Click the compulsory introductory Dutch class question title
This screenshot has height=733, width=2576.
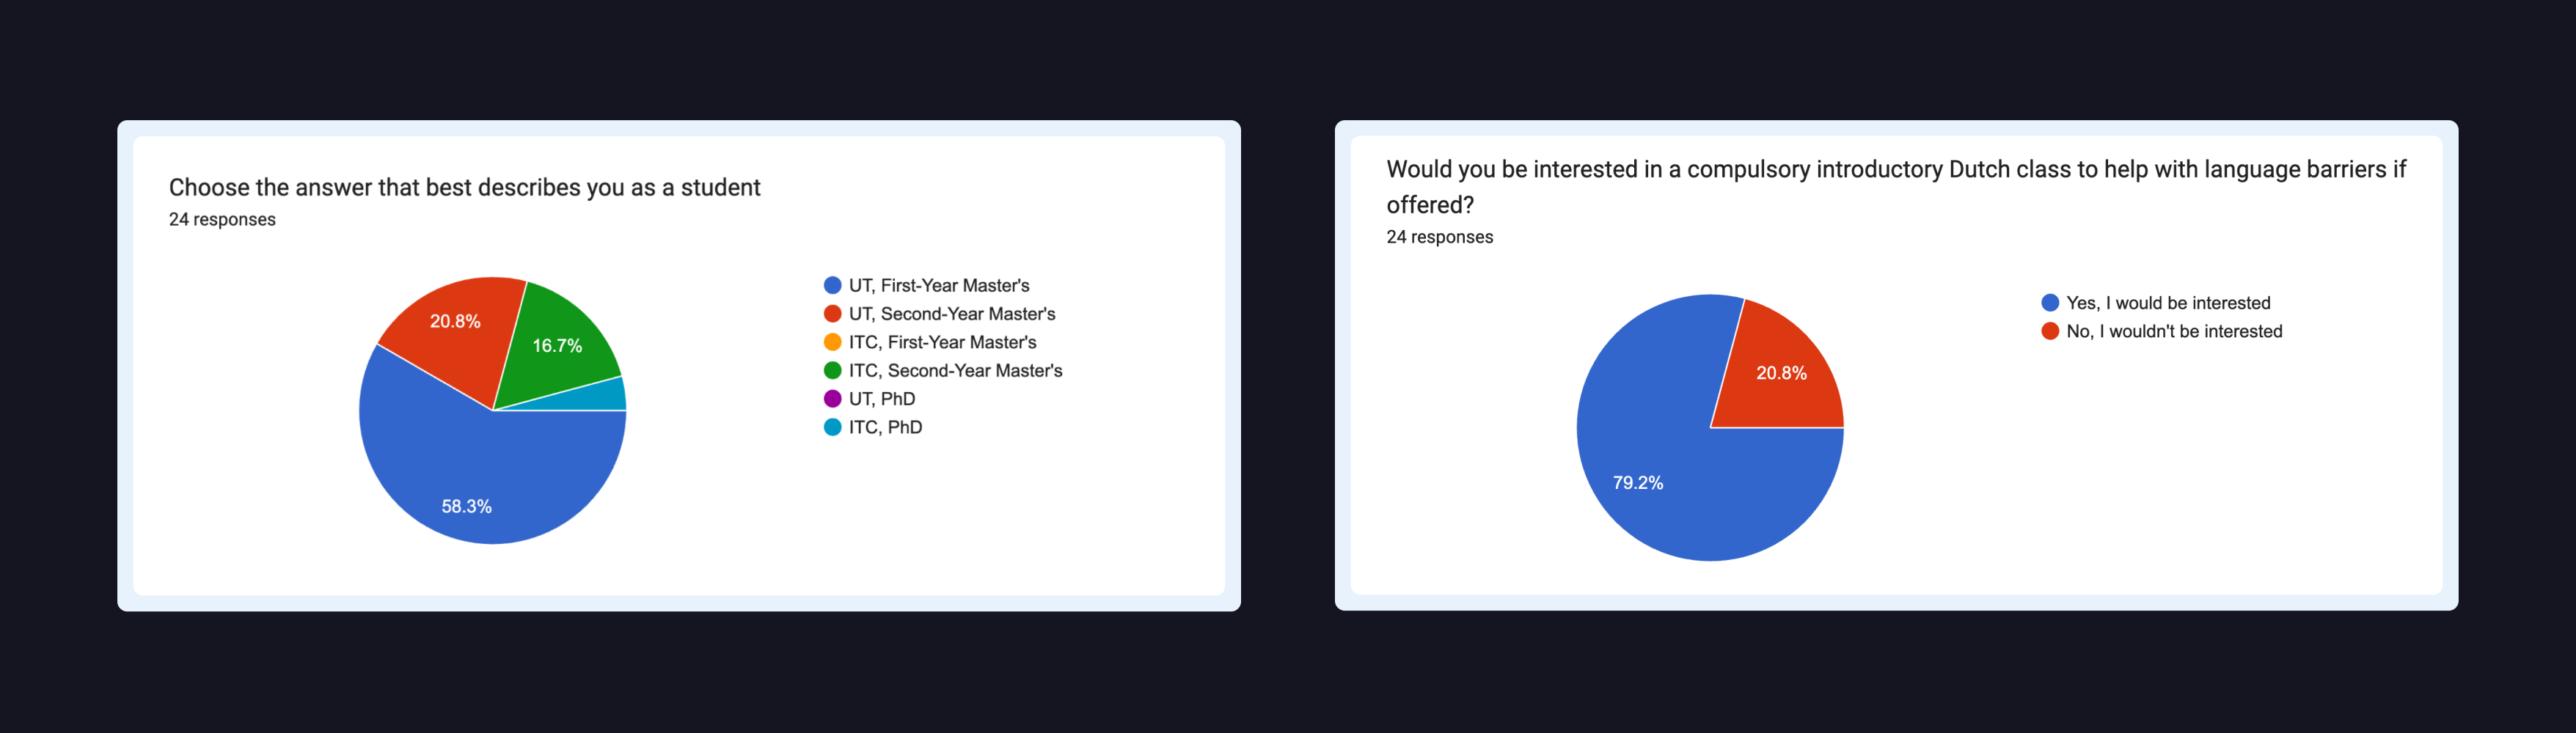[x=1896, y=187]
